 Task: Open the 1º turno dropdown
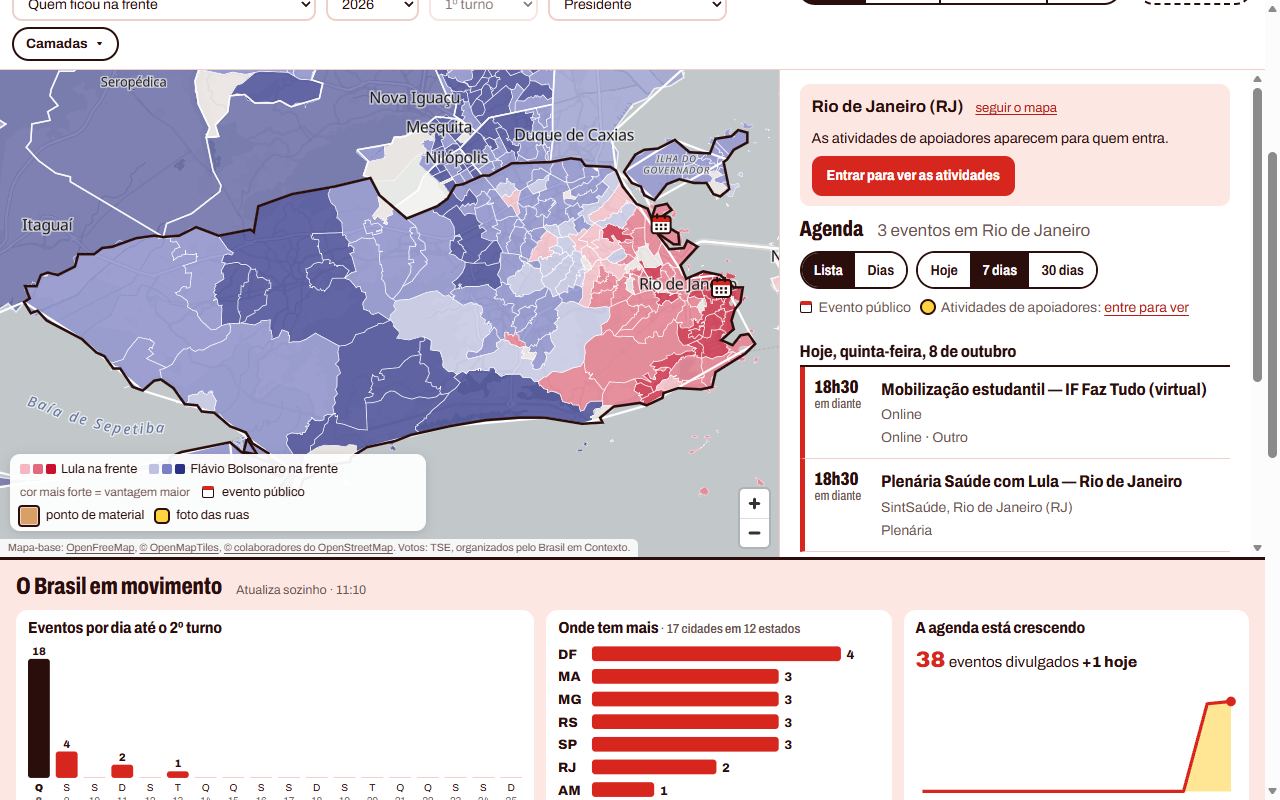(484, 6)
